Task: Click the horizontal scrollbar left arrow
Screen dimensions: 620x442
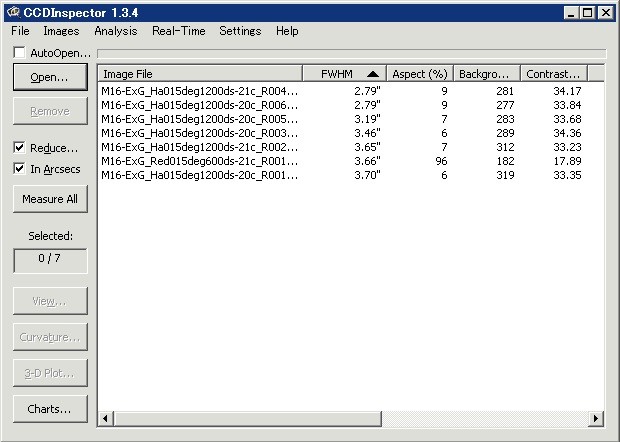Action: (x=106, y=418)
